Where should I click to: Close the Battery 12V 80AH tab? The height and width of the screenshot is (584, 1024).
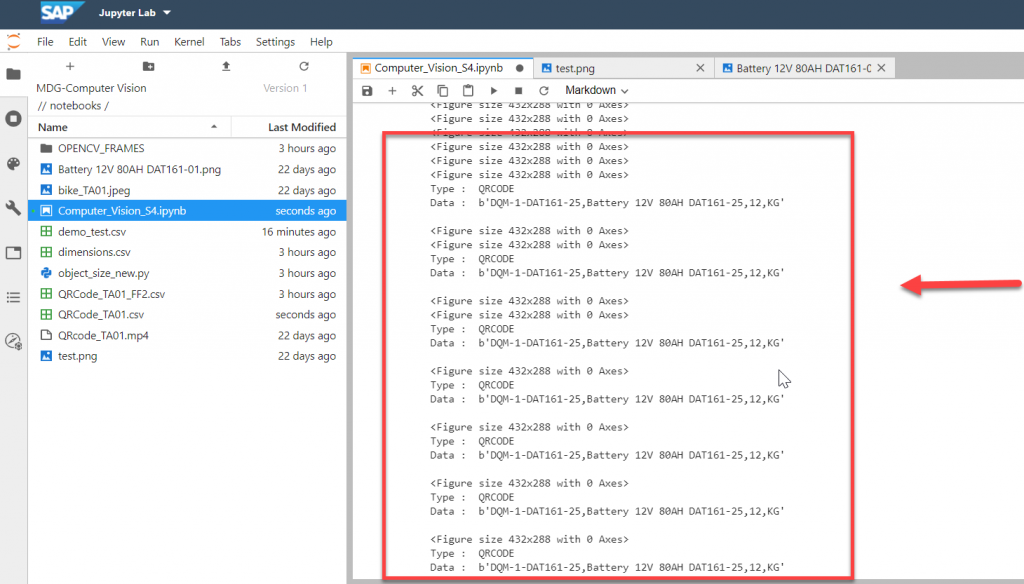coord(881,68)
